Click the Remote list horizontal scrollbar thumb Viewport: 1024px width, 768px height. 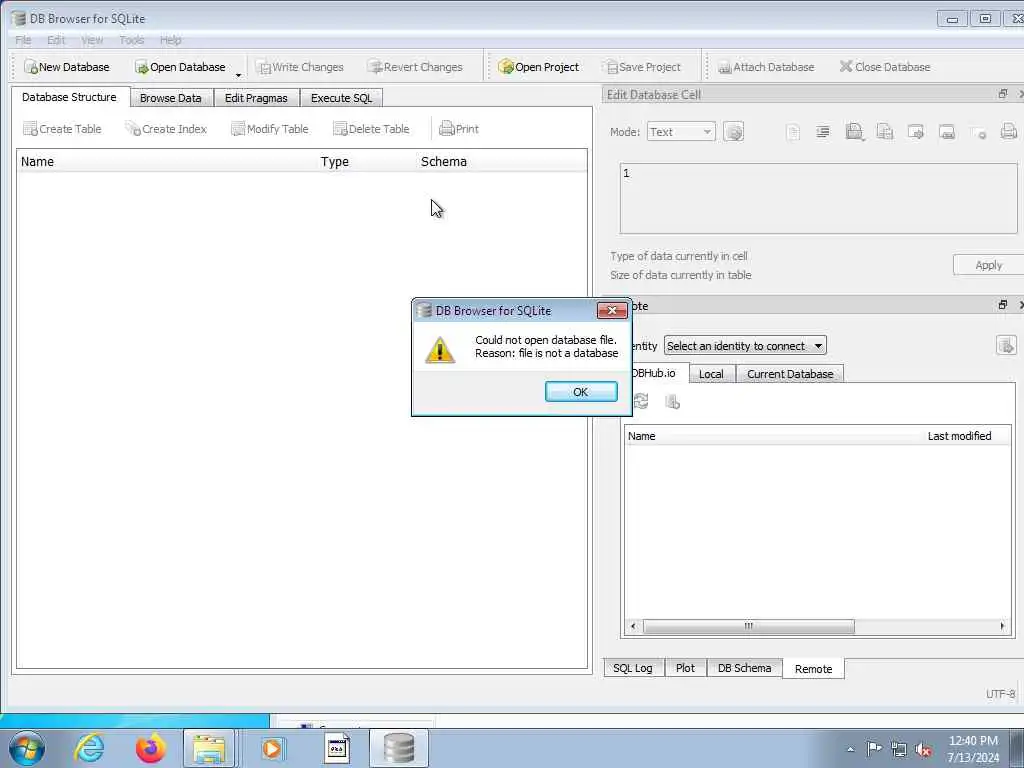[x=748, y=626]
